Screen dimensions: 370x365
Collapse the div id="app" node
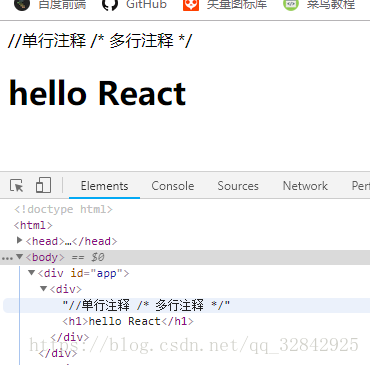click(x=32, y=273)
